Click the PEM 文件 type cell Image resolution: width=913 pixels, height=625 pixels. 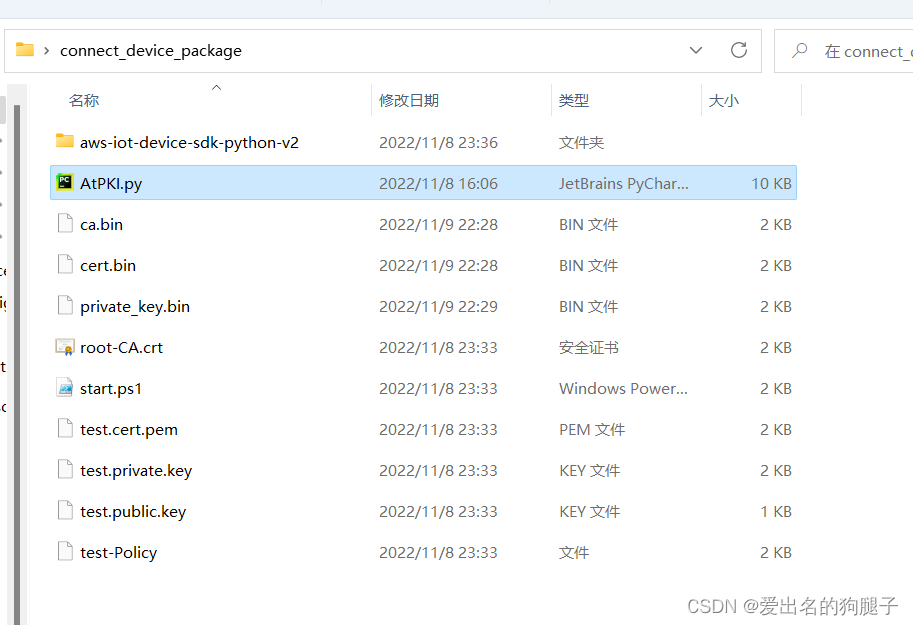[592, 430]
